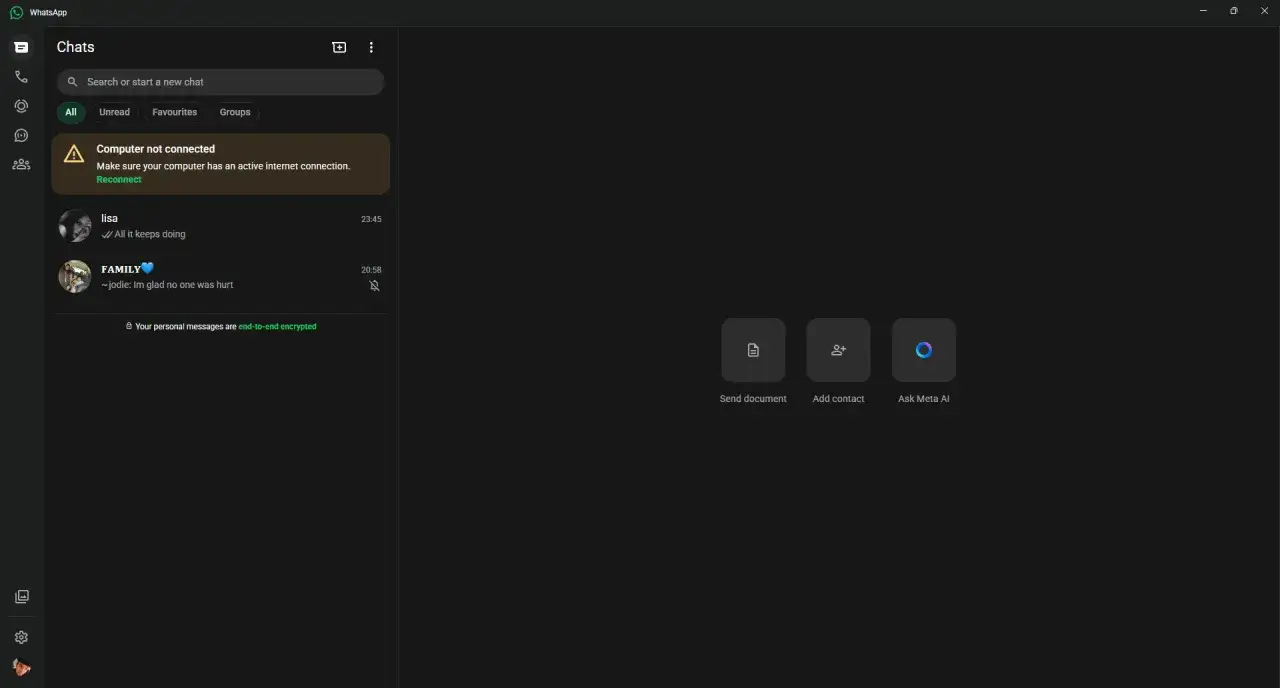
Task: Click the Reconnect link
Action: 119,180
